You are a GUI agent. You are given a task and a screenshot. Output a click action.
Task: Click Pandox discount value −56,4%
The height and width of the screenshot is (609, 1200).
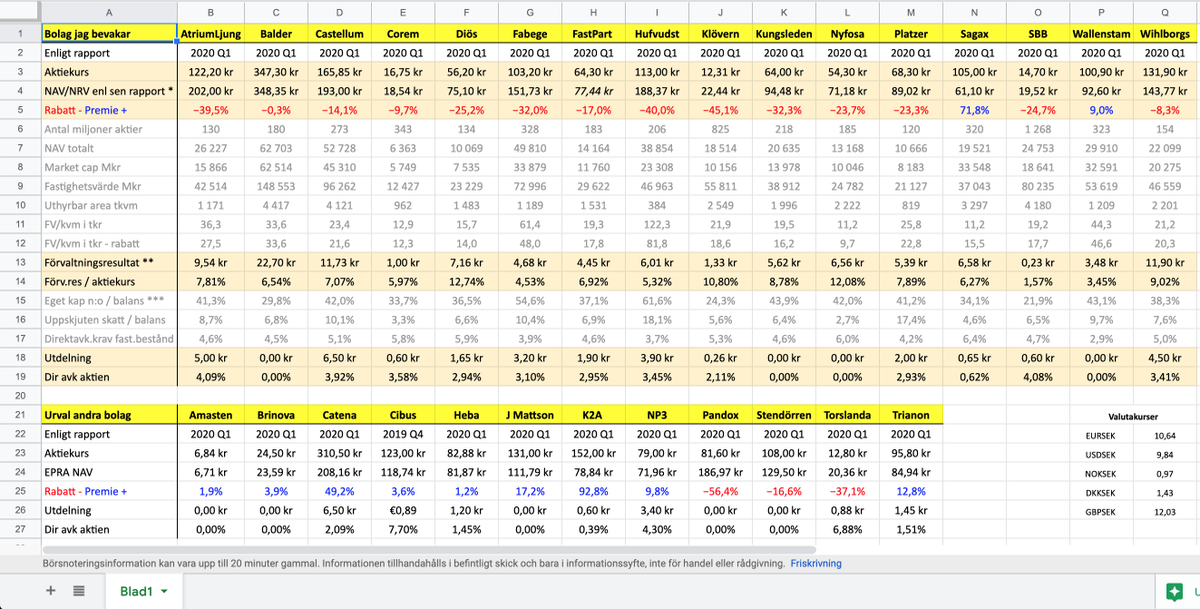point(721,491)
